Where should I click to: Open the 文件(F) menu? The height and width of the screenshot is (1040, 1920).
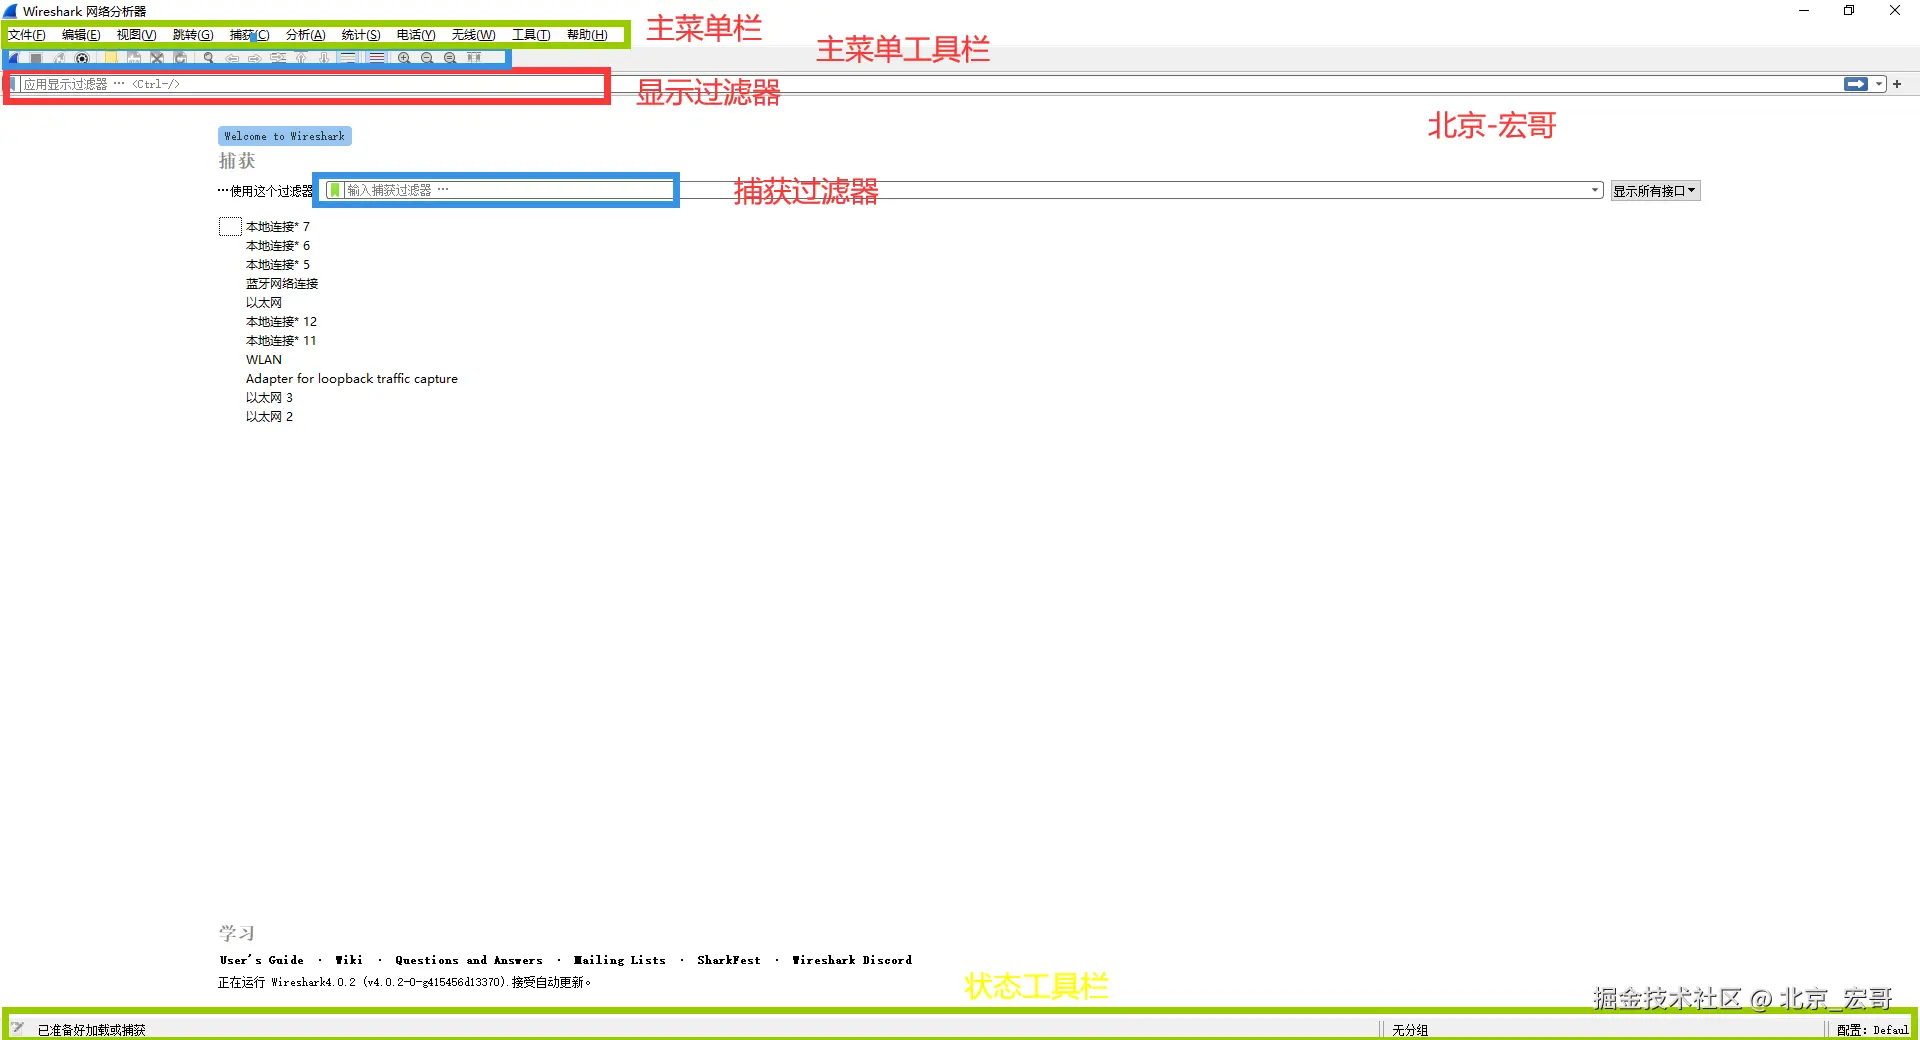tap(27, 35)
